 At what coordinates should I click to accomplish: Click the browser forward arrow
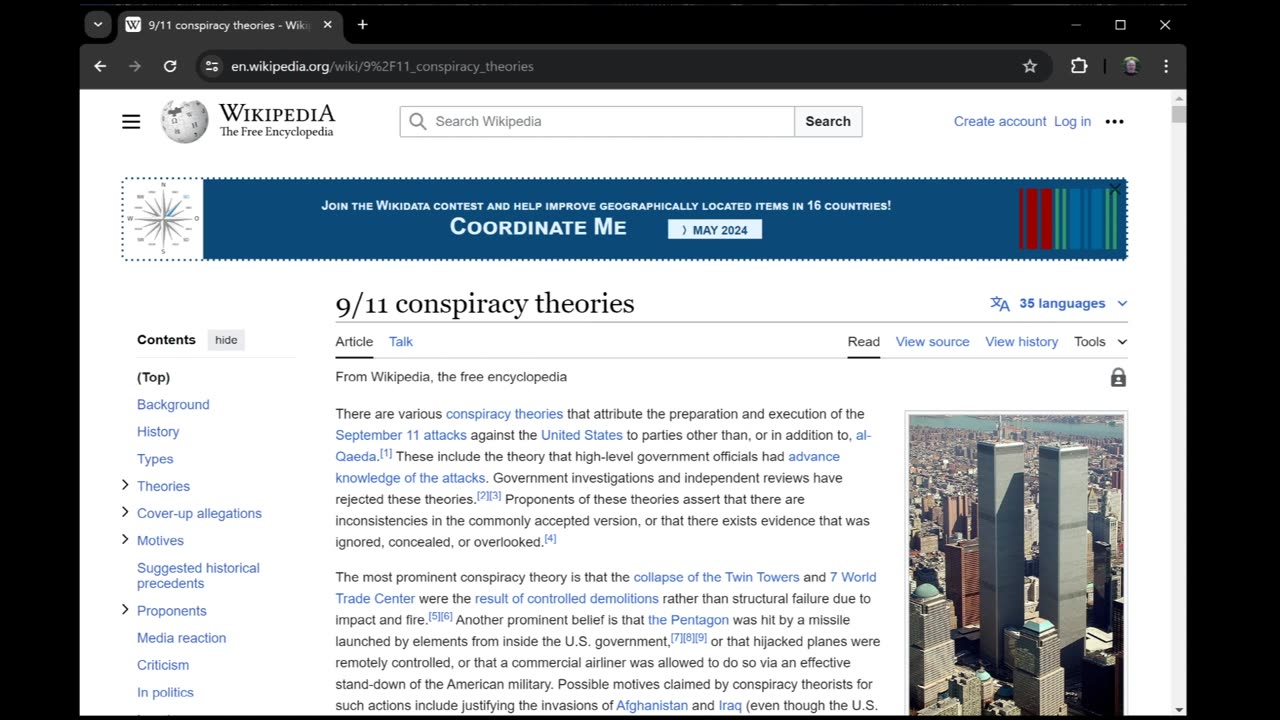pos(135,66)
